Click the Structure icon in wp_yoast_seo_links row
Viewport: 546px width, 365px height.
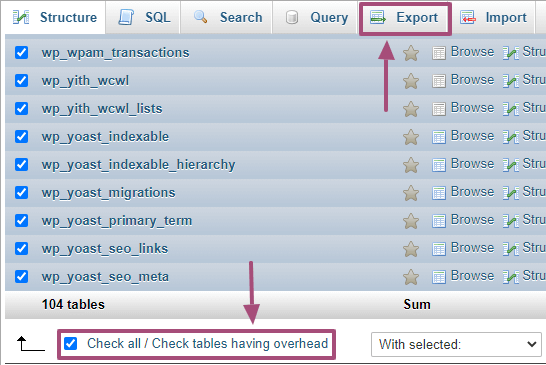coord(511,249)
